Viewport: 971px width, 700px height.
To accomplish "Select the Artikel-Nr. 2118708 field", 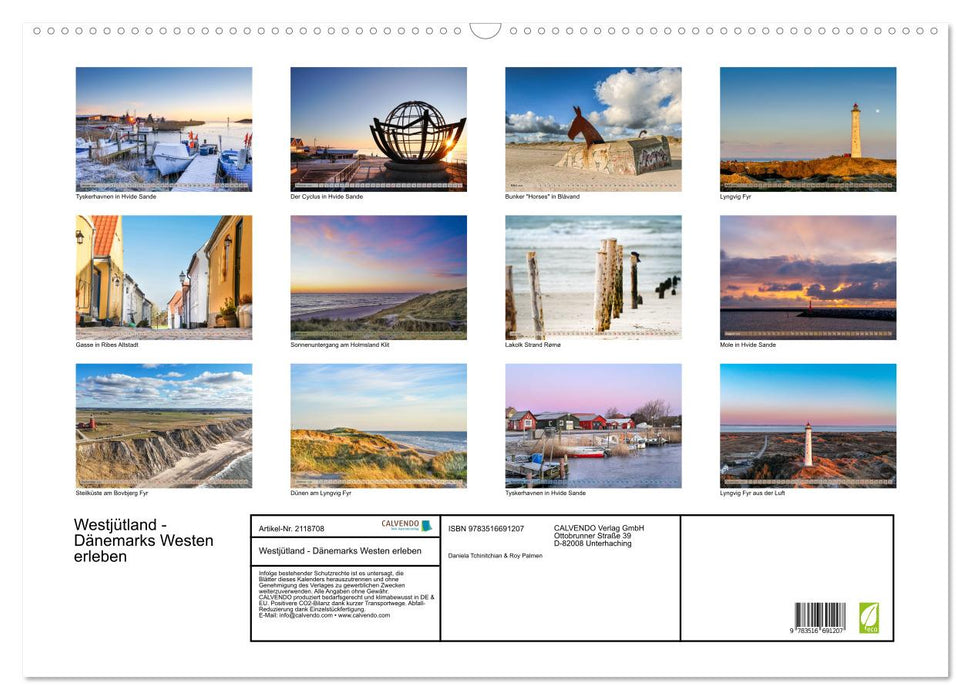I will [290, 528].
